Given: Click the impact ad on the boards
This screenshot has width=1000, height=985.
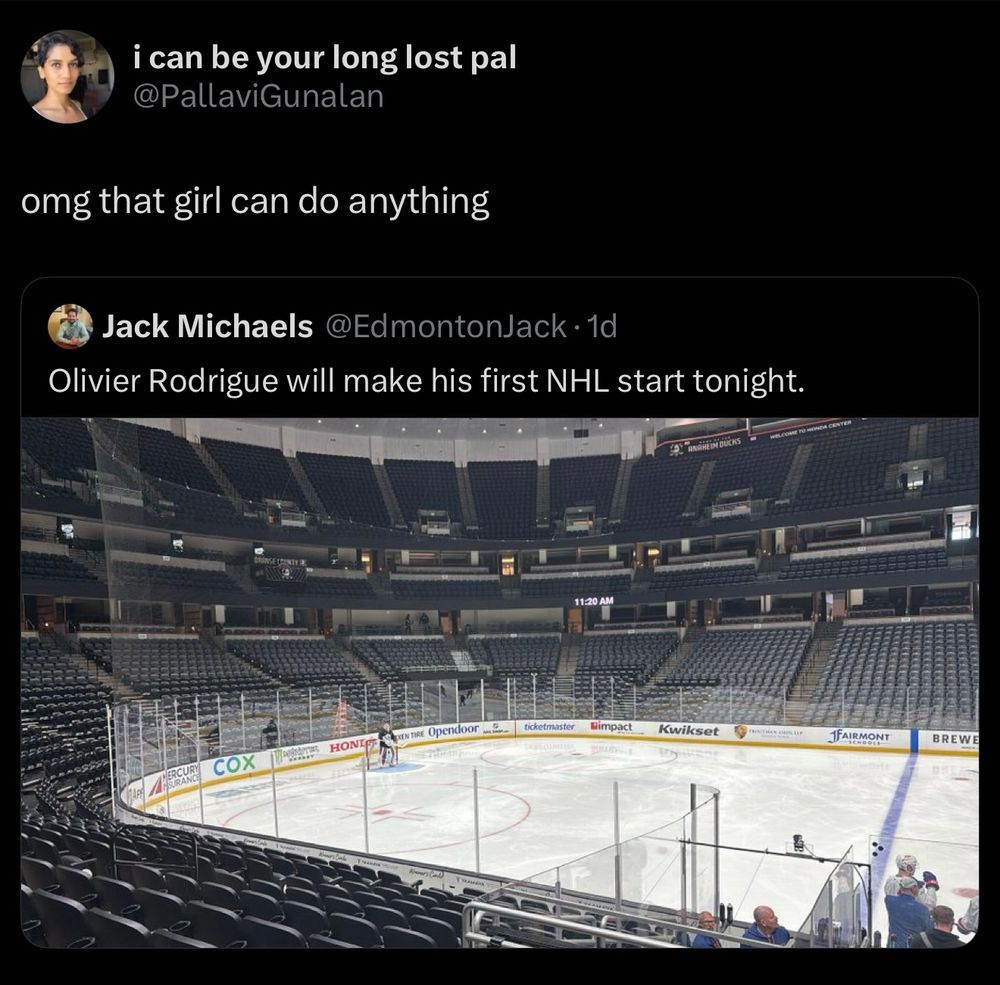Looking at the screenshot, I should pos(612,727).
